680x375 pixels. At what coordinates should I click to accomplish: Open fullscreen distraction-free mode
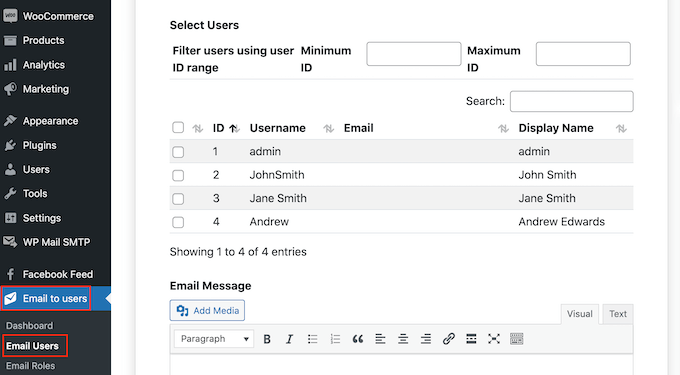tap(494, 339)
